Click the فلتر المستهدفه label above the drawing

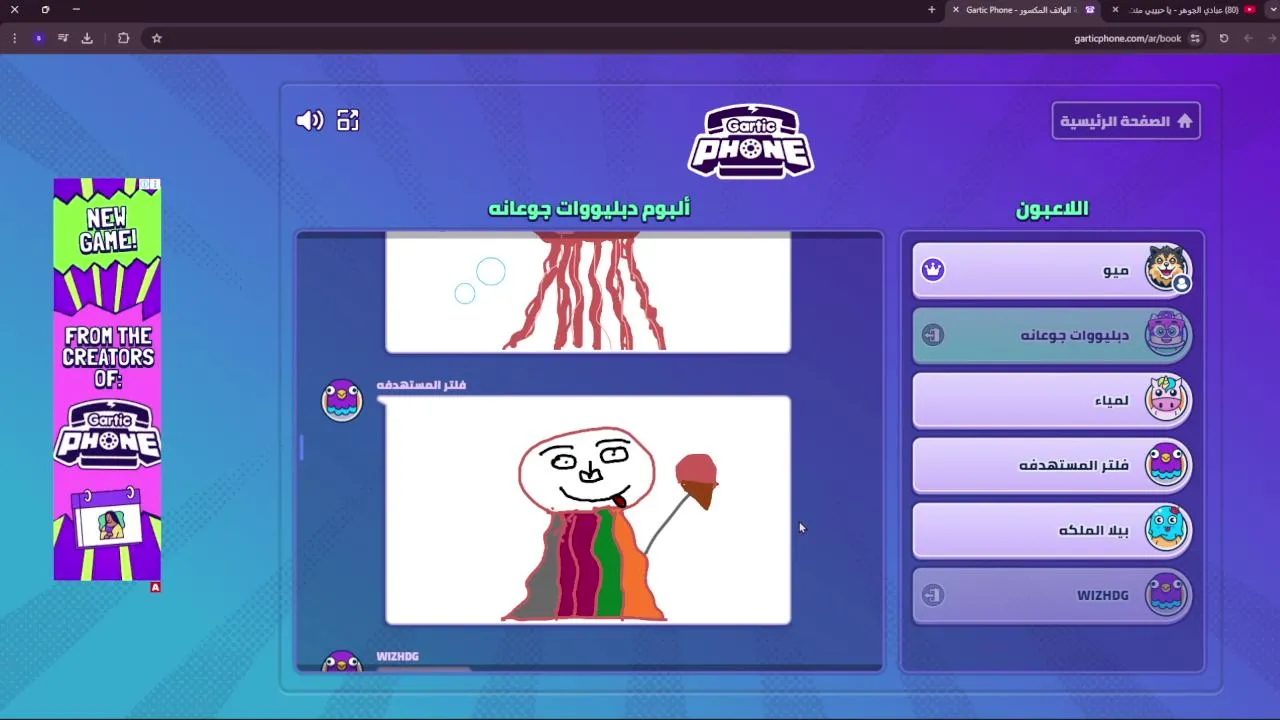pyautogui.click(x=421, y=385)
